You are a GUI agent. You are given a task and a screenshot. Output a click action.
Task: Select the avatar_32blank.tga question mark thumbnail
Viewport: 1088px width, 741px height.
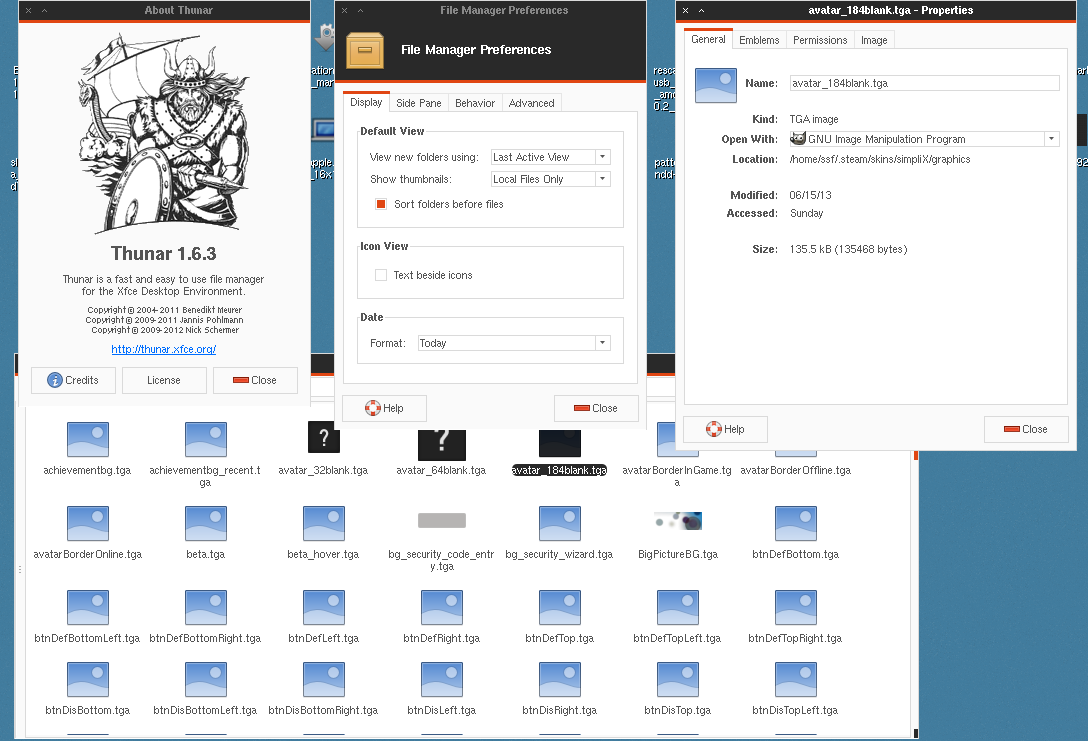tap(323, 438)
